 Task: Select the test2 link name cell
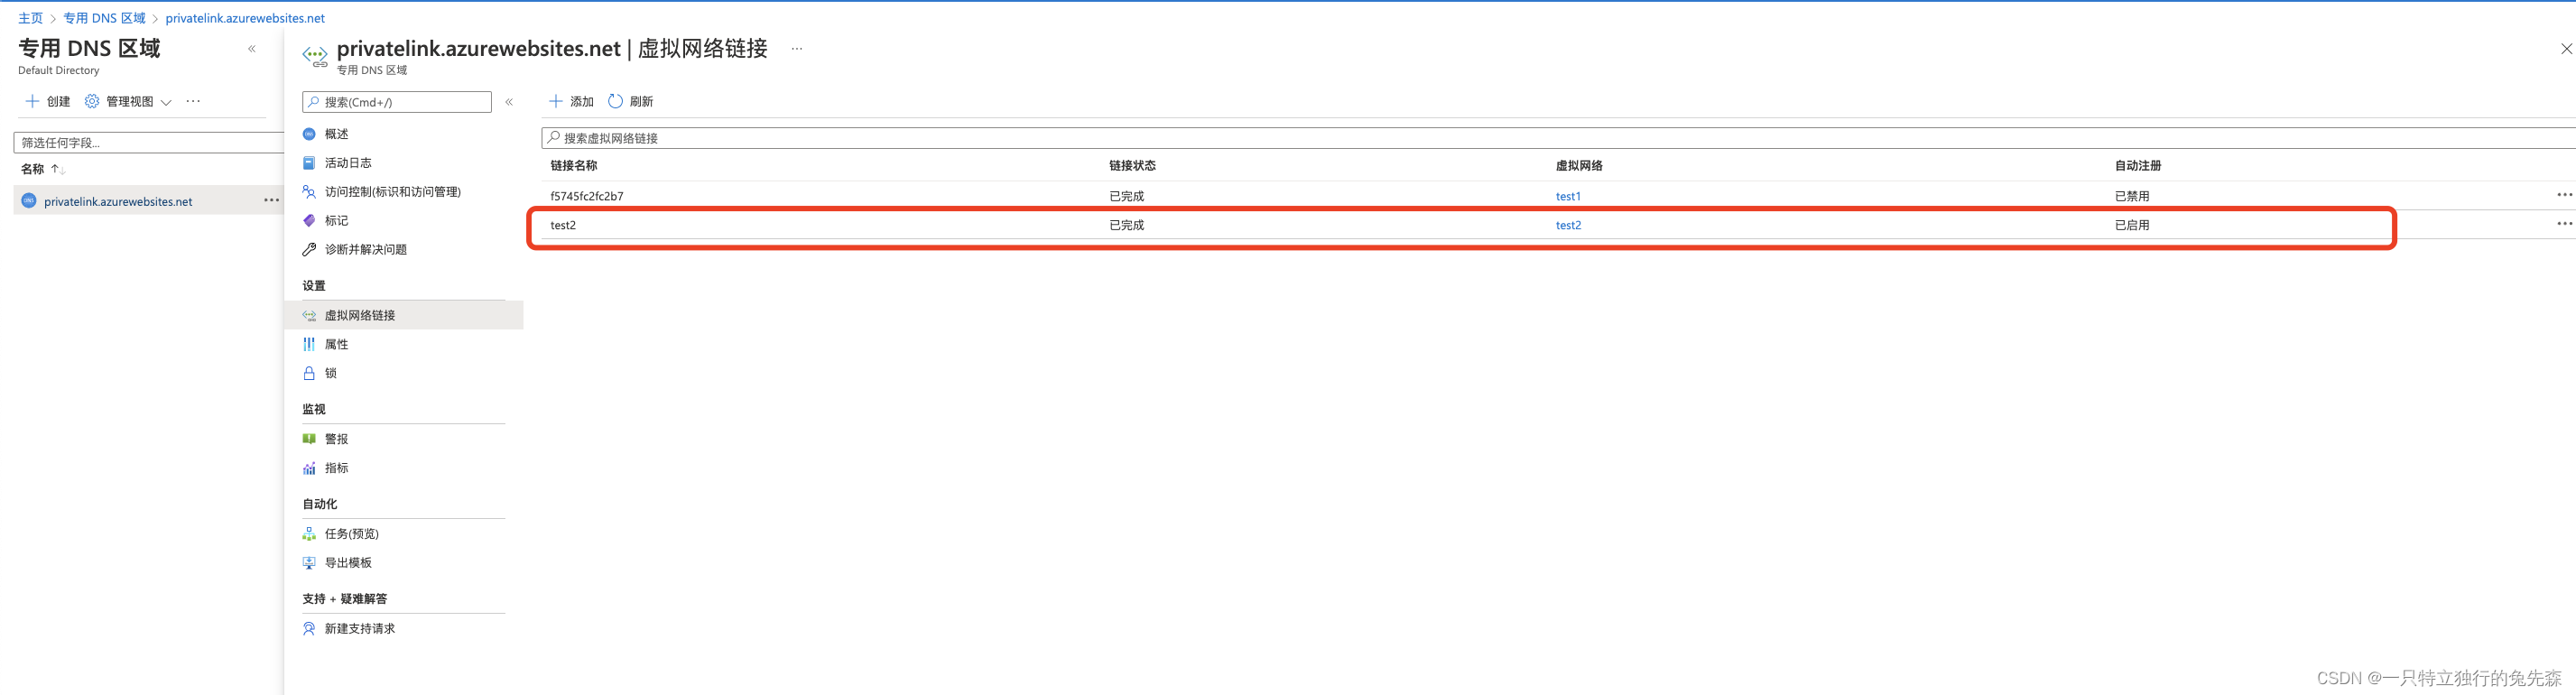click(563, 225)
